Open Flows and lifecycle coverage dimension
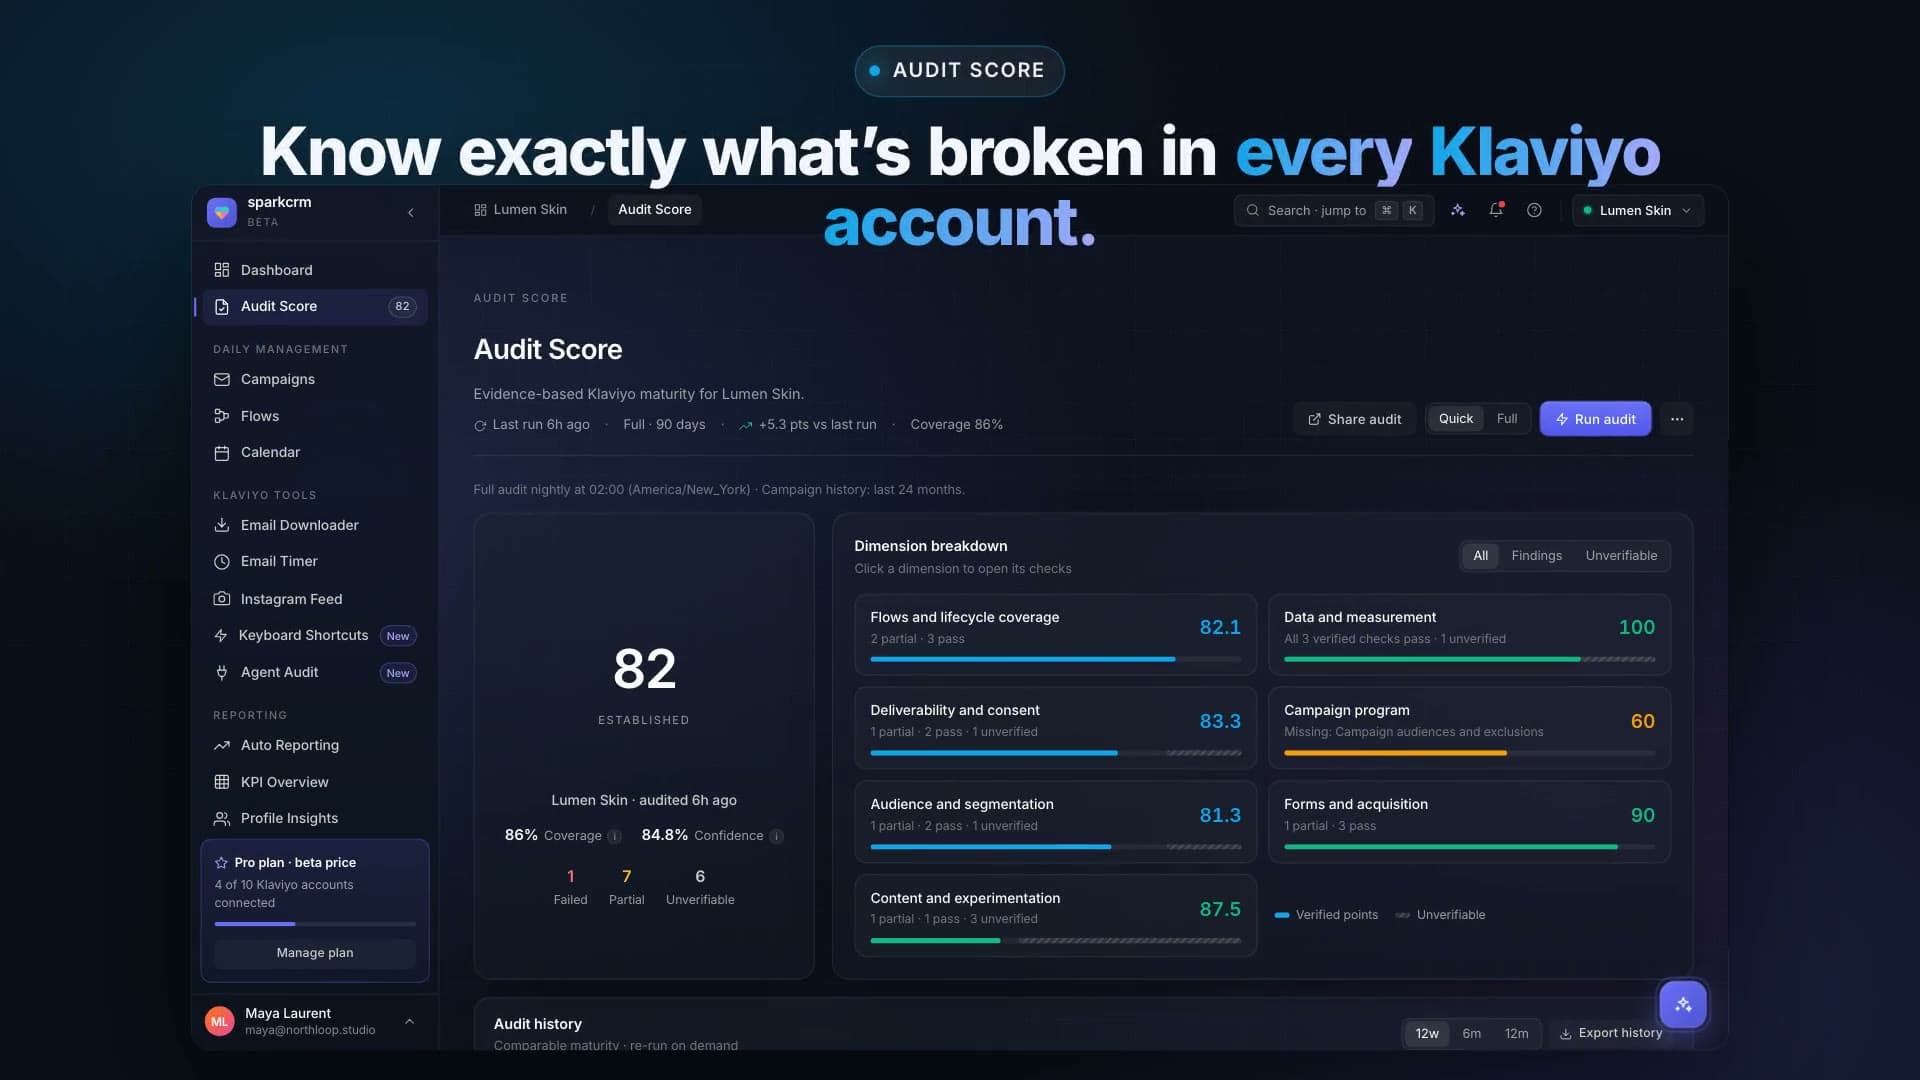 tap(1055, 635)
